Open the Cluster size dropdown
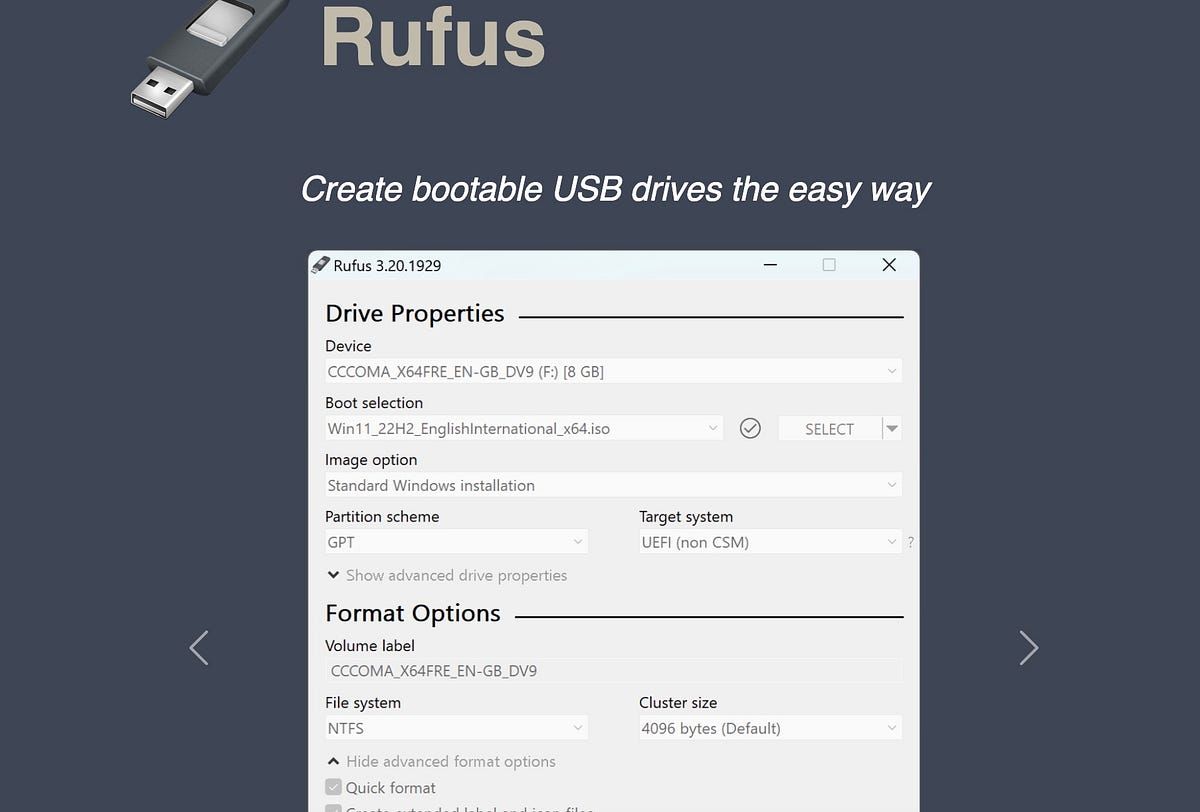The width and height of the screenshot is (1200, 812). pos(770,728)
